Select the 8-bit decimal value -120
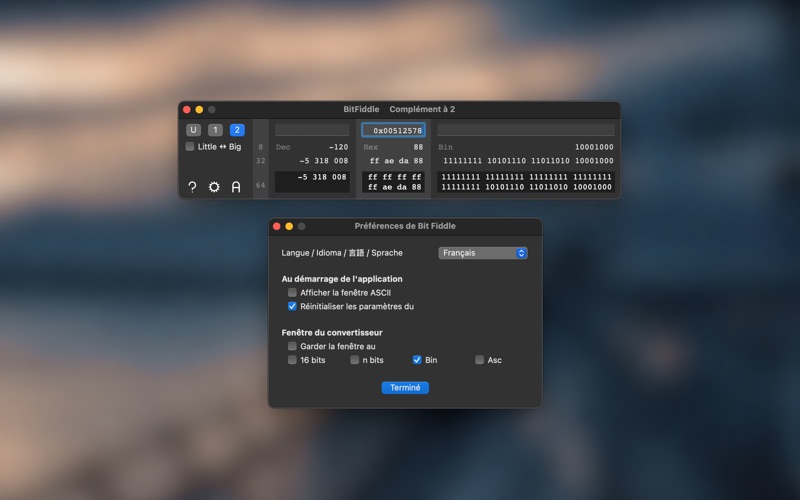The width and height of the screenshot is (800, 500). pos(338,147)
